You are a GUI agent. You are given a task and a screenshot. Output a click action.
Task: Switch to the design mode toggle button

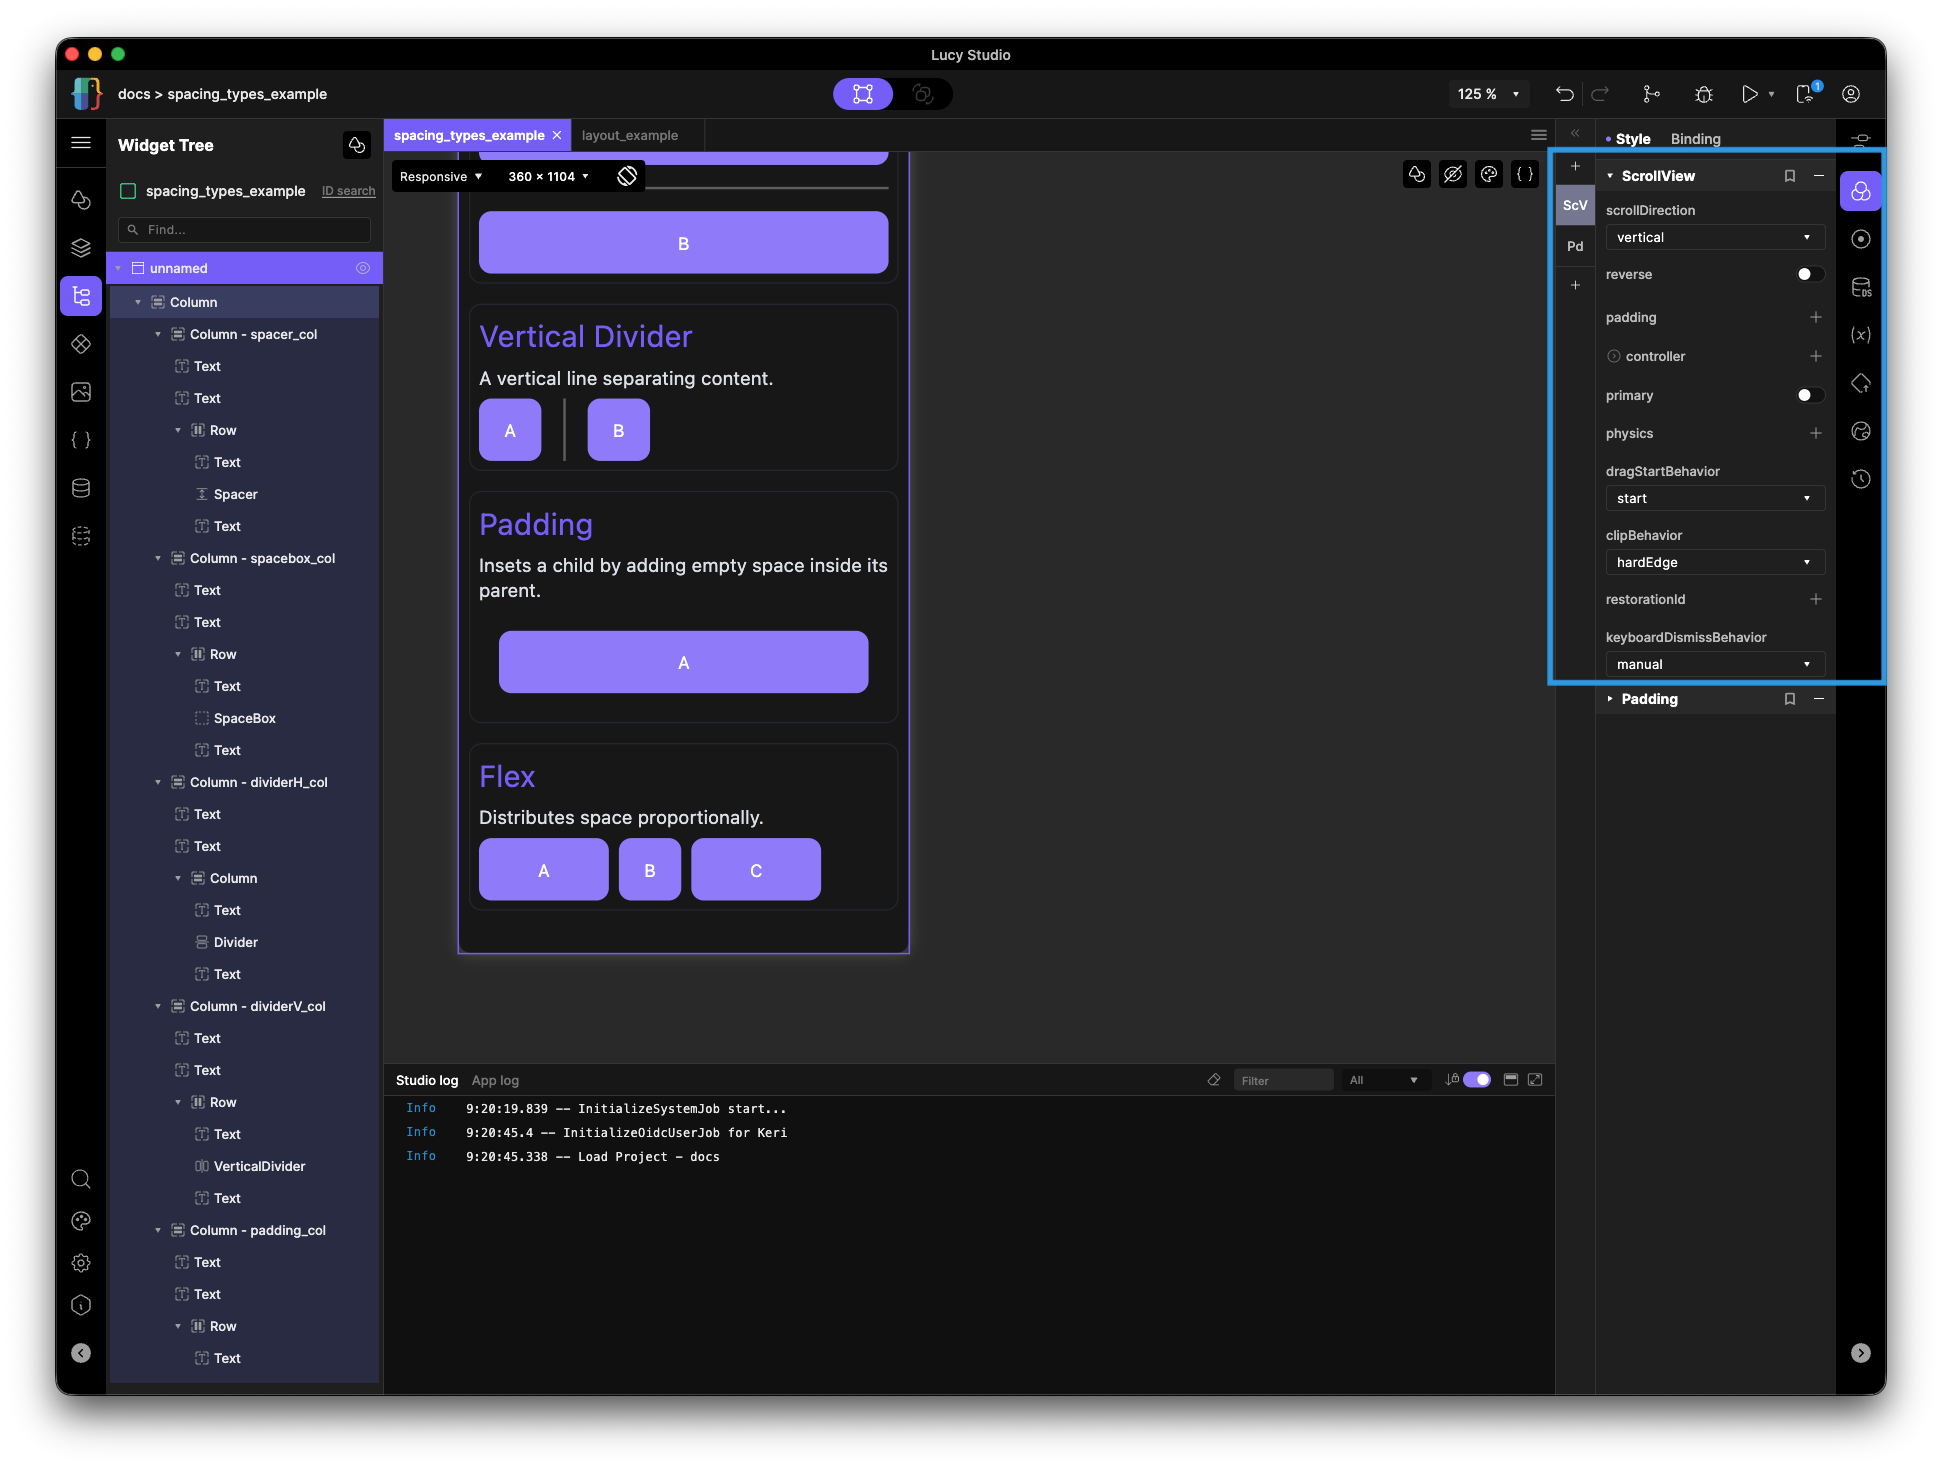point(863,94)
